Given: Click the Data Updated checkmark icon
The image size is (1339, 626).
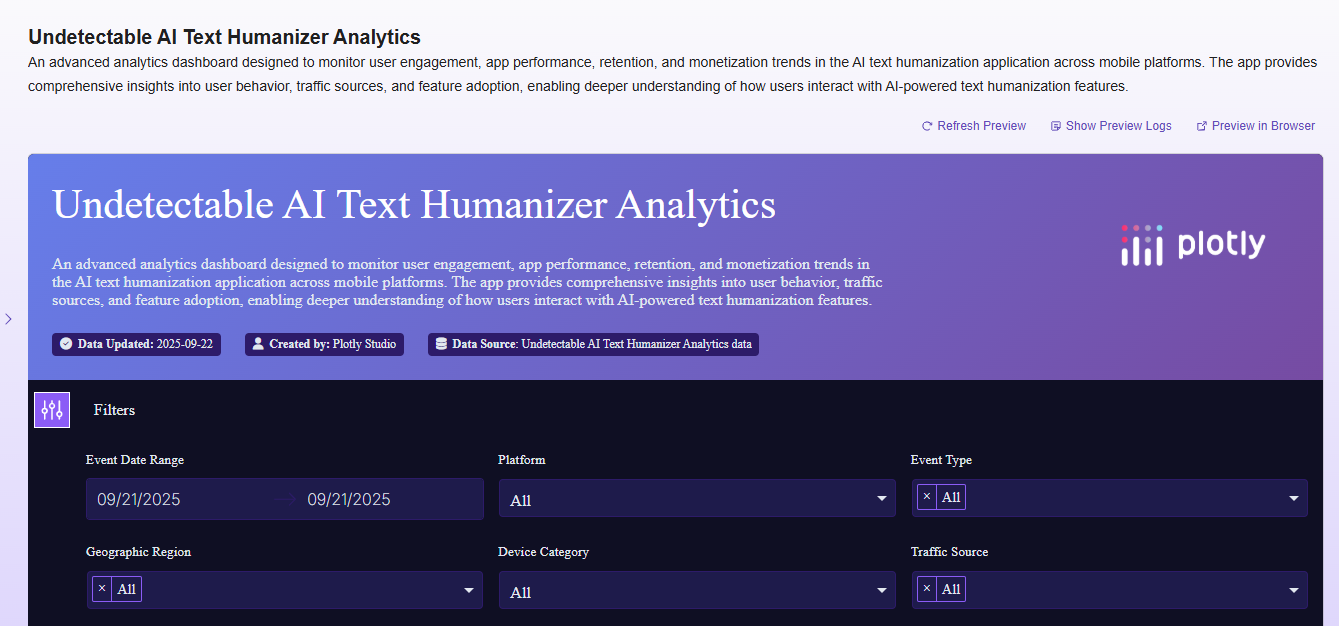Looking at the screenshot, I should point(66,344).
